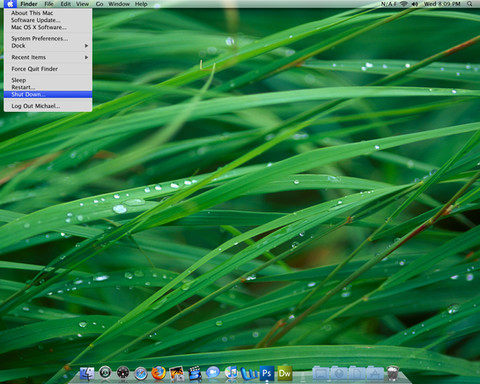Open the Window menu
480x384 pixels.
click(119, 4)
